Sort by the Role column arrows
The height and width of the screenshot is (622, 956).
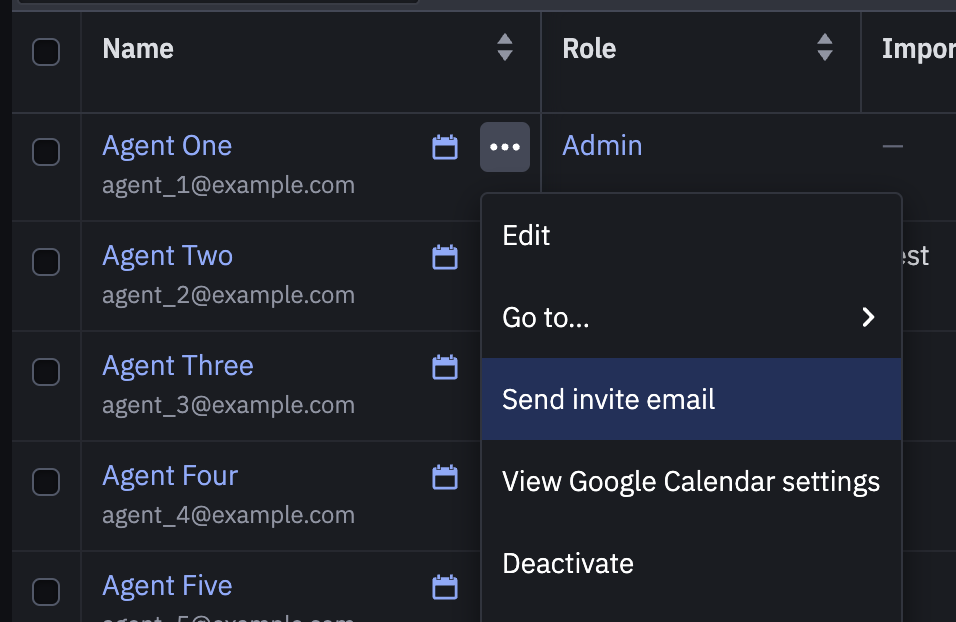pos(825,48)
